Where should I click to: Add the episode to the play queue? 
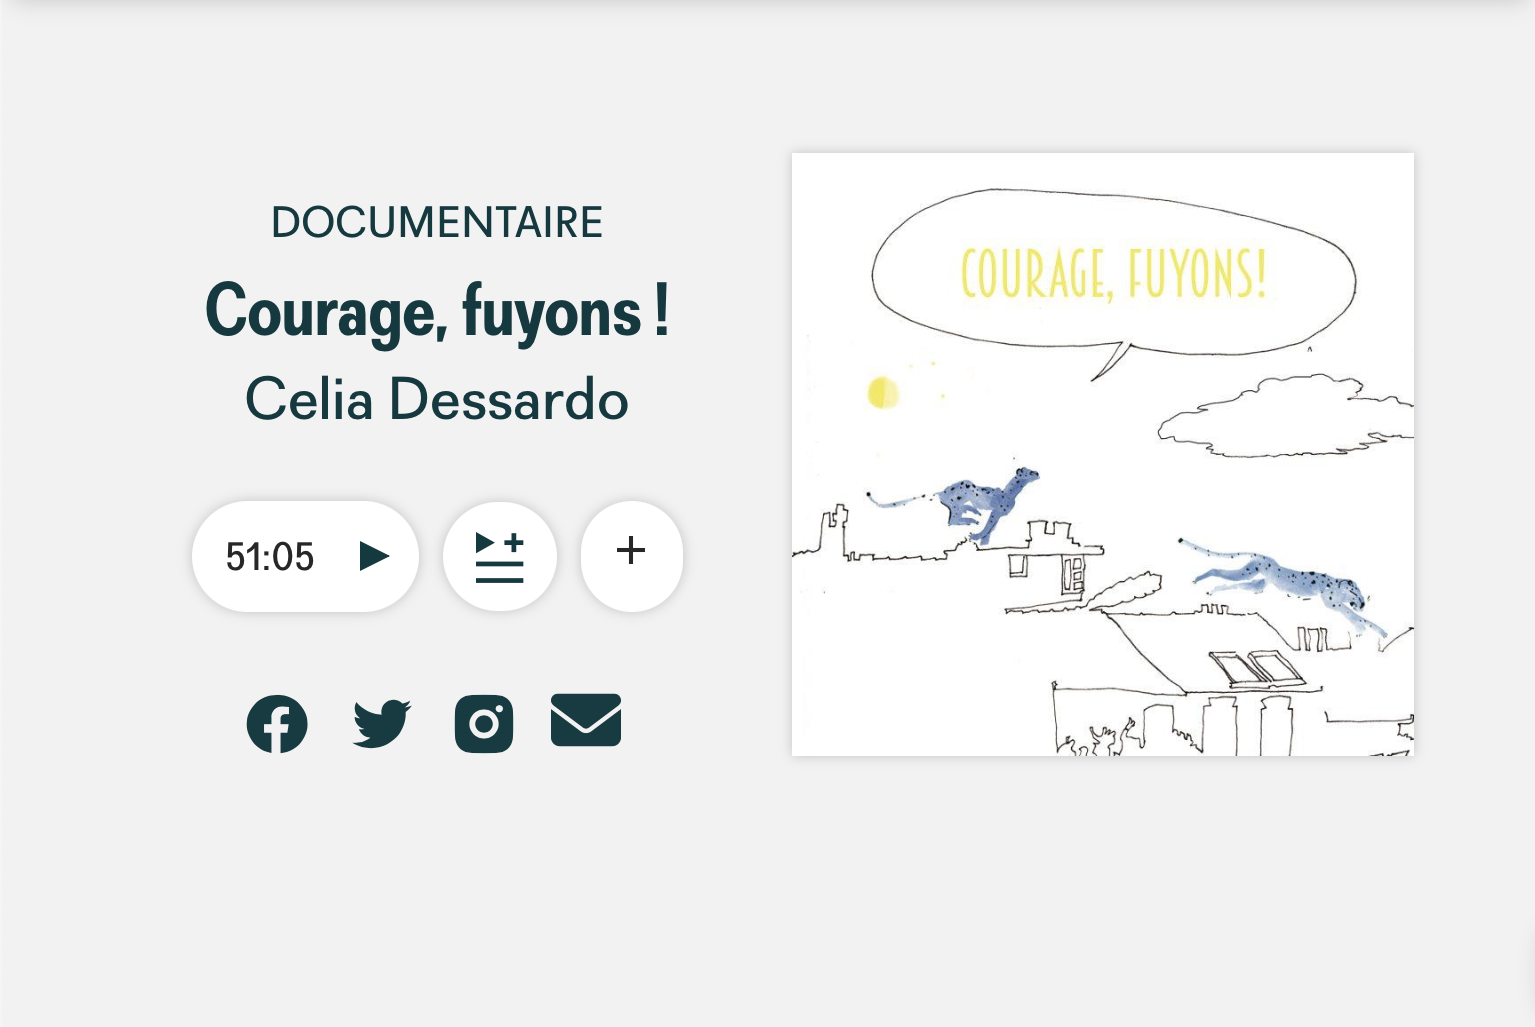point(500,556)
